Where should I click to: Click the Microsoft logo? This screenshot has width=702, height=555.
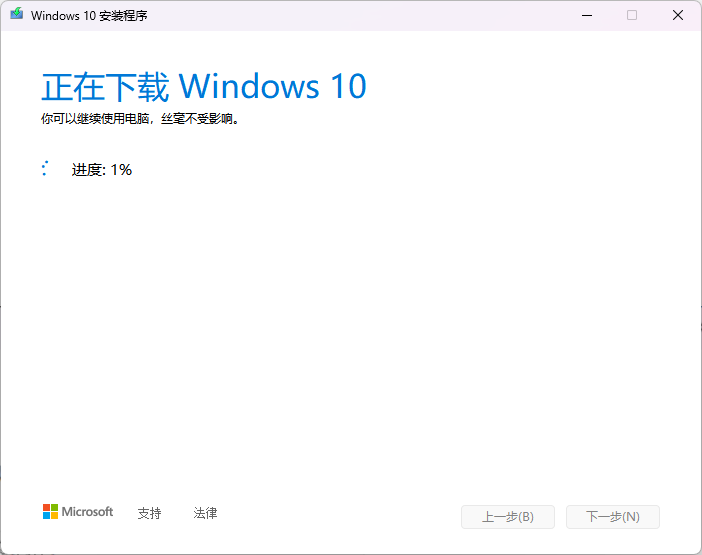pos(78,512)
